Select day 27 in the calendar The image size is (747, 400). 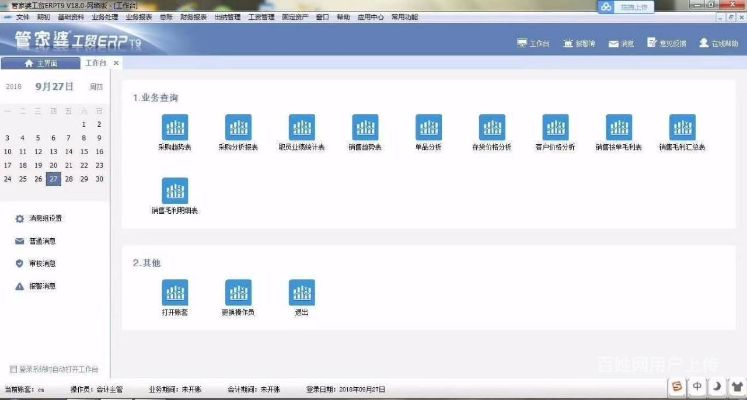(53, 179)
